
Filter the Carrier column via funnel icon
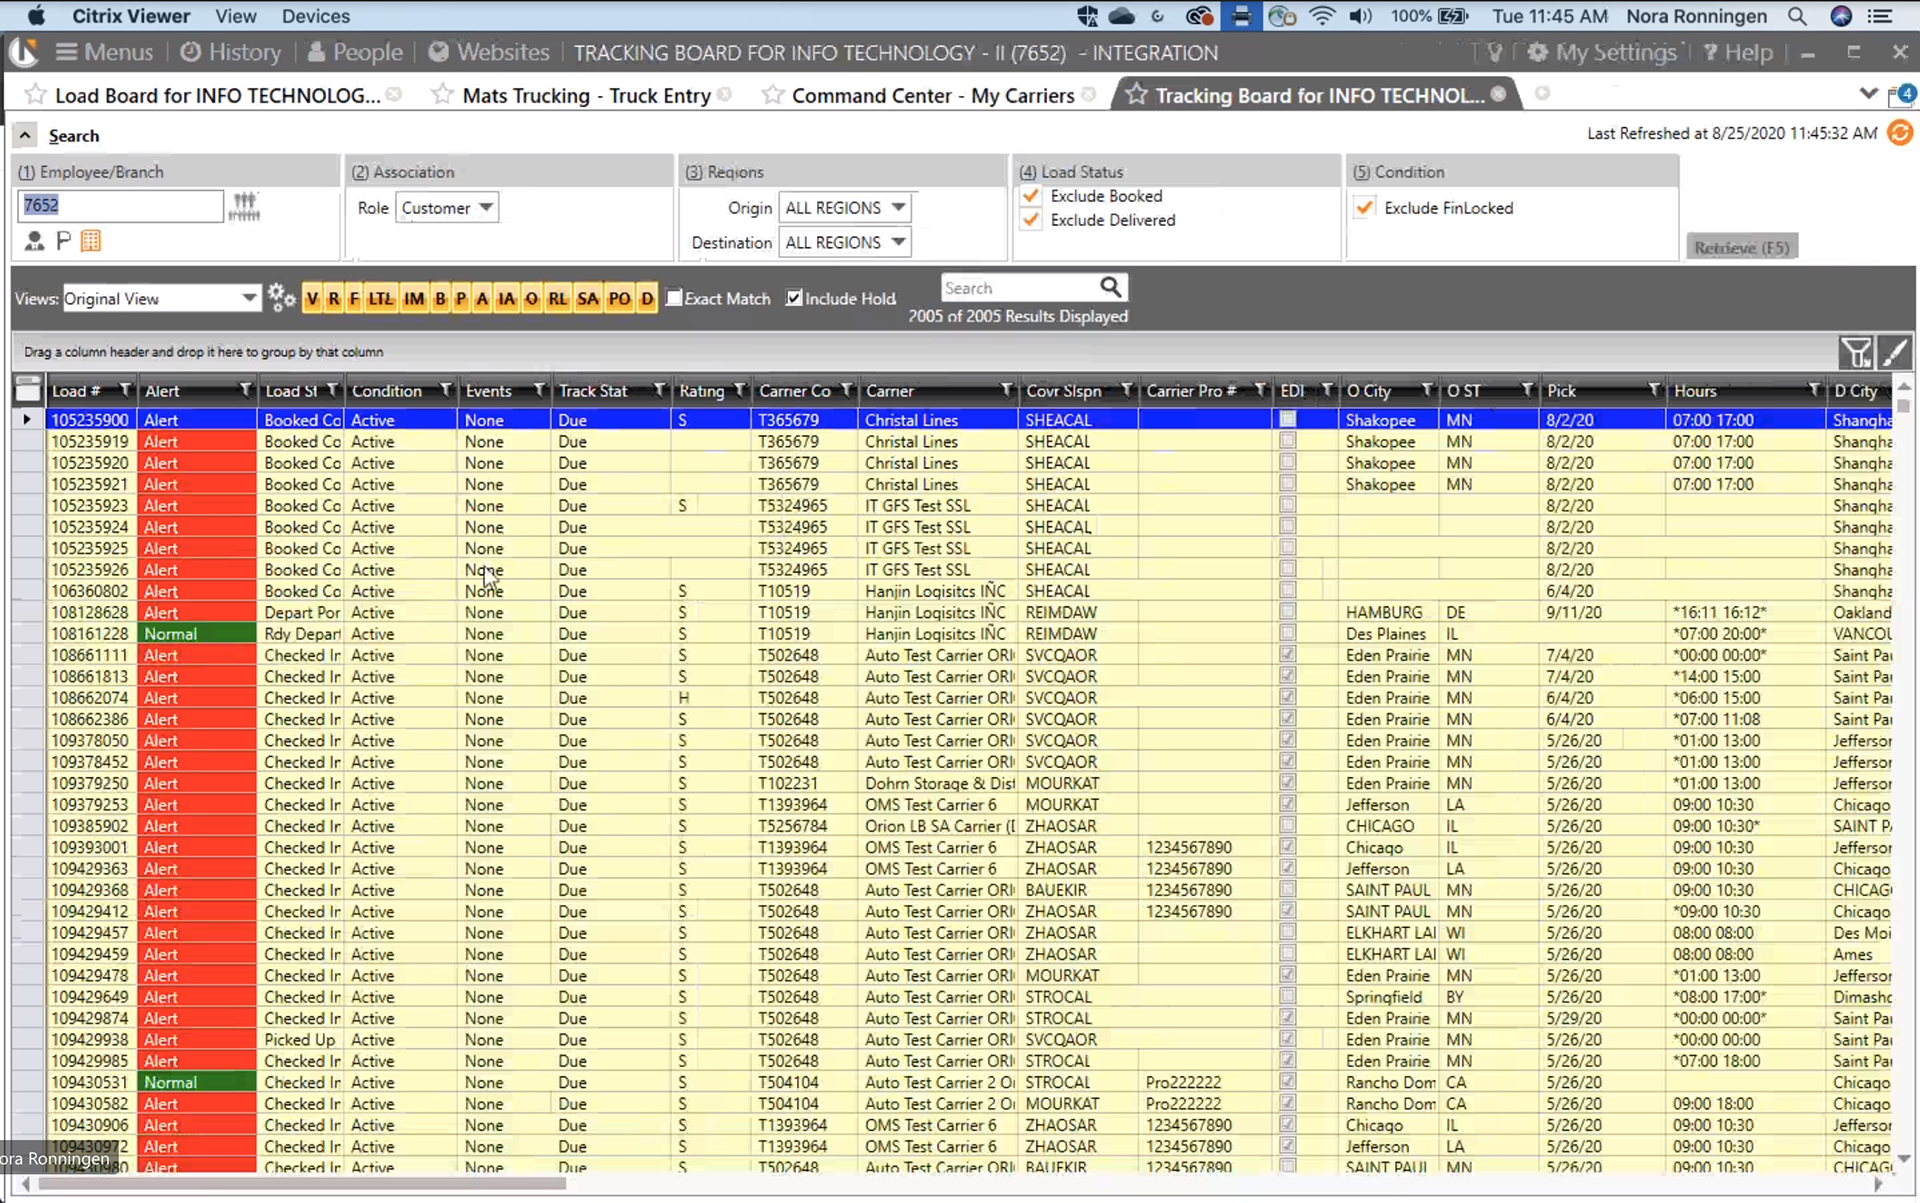pyautogui.click(x=1007, y=390)
